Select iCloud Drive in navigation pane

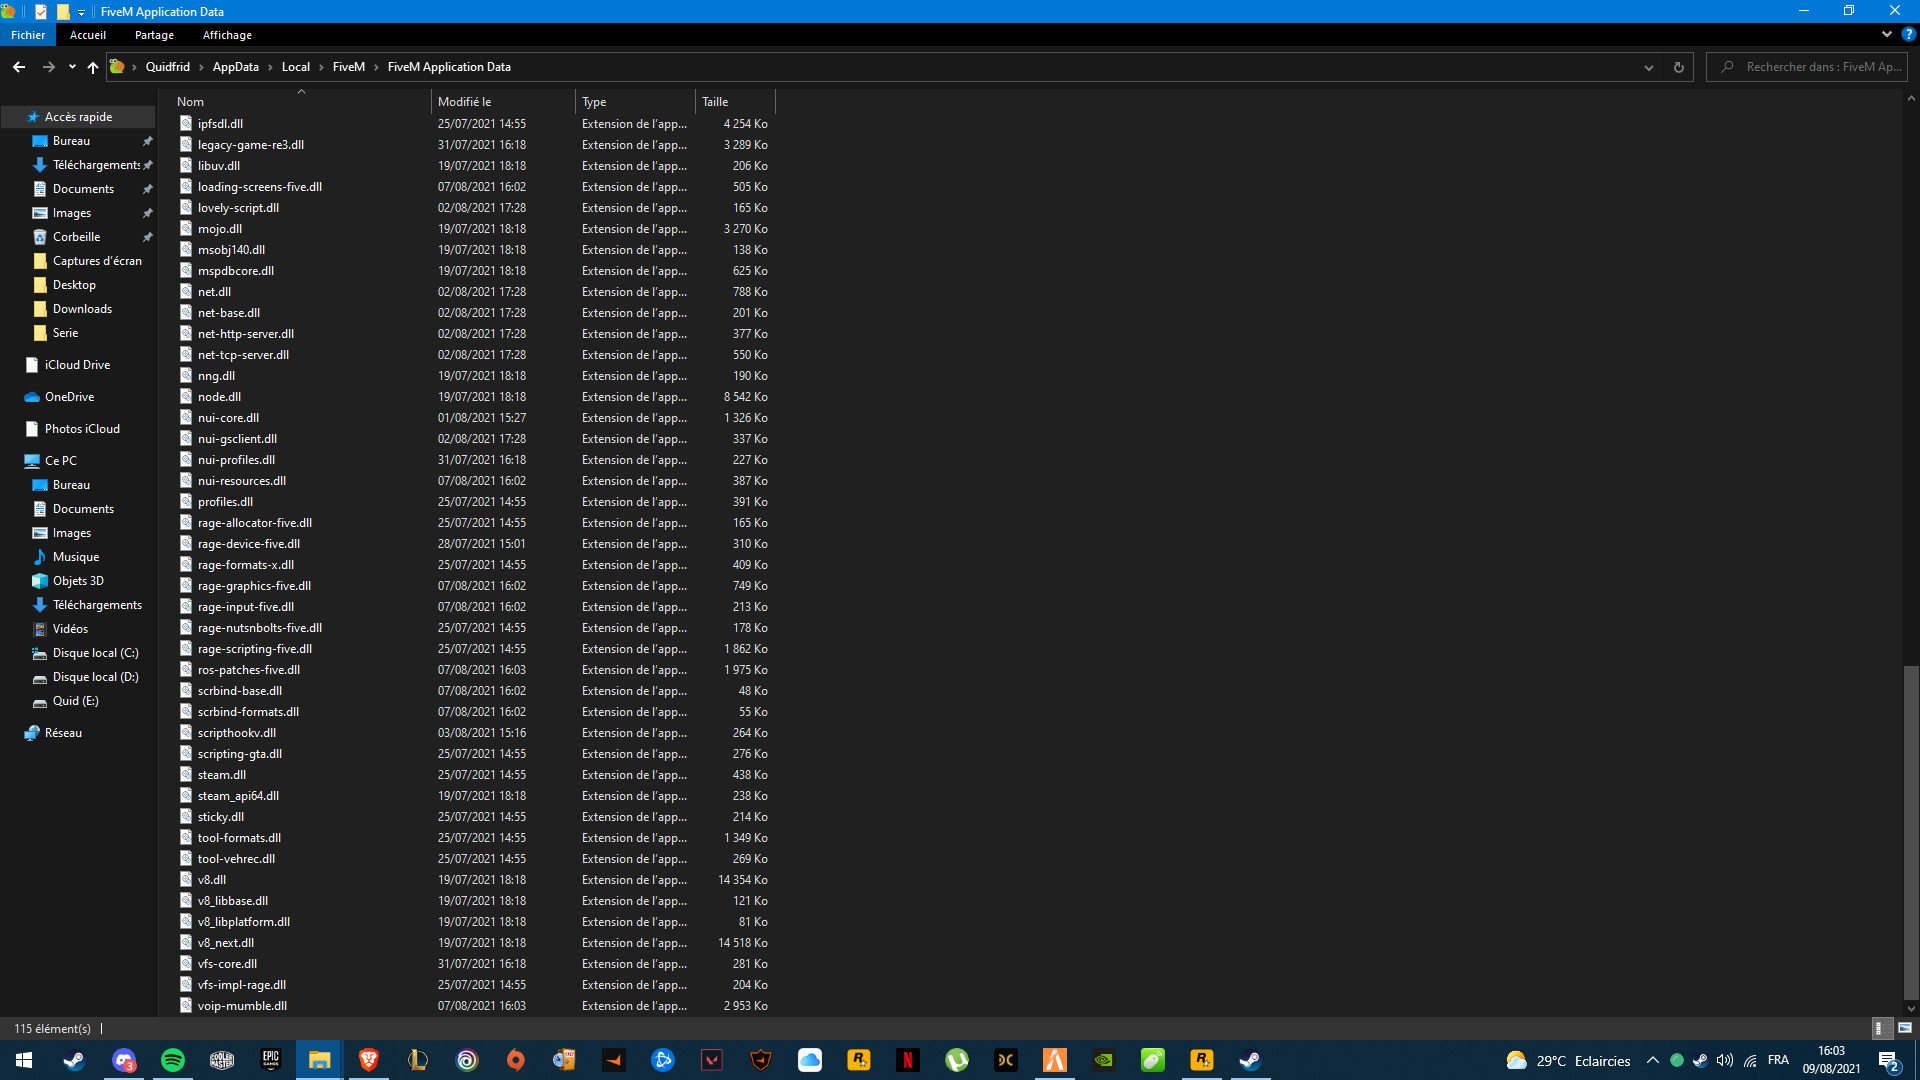[77, 365]
